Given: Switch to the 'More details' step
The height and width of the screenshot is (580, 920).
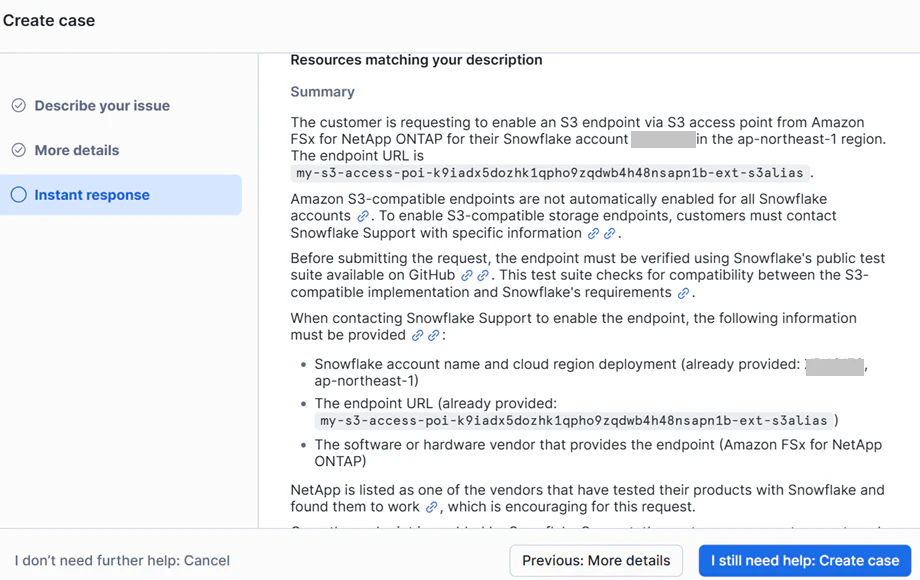Looking at the screenshot, I should point(77,151).
